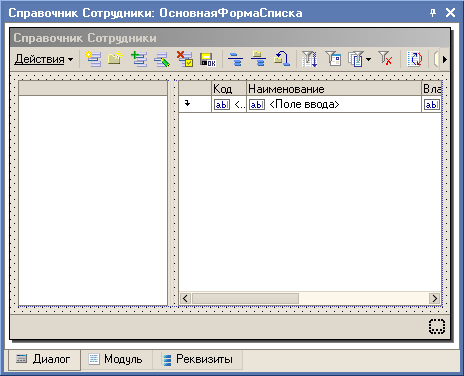Close the ОсновнаяФормаСписка window

pyautogui.click(x=450, y=13)
